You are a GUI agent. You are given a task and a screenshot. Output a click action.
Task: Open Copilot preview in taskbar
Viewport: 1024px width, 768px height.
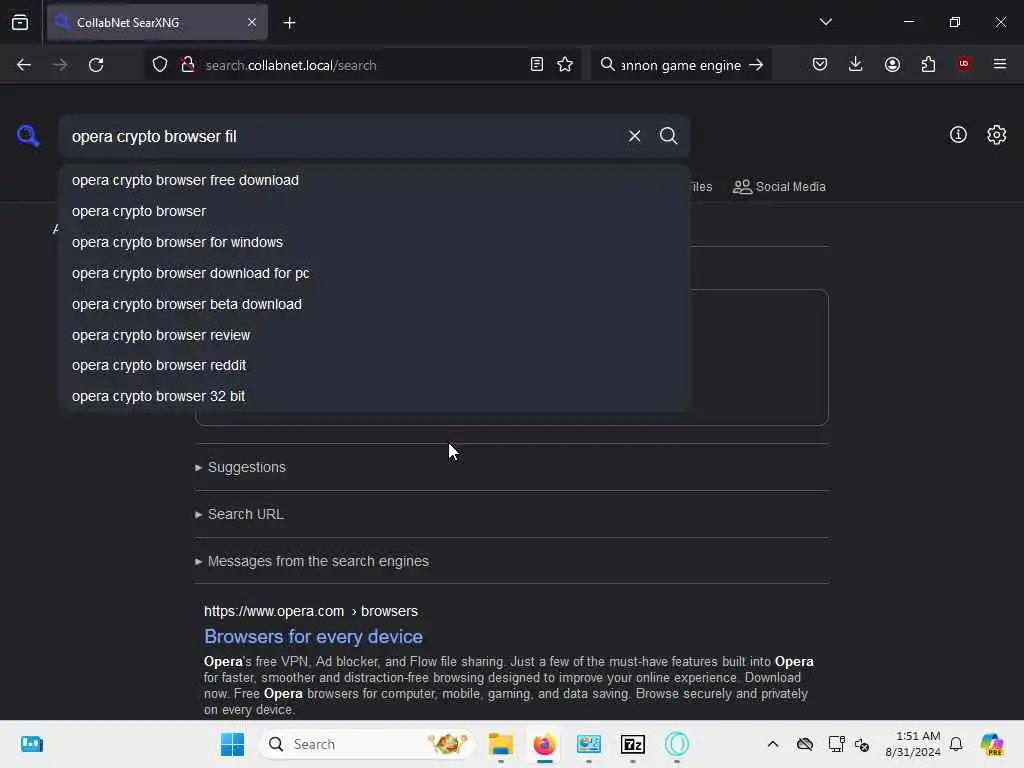click(x=991, y=744)
